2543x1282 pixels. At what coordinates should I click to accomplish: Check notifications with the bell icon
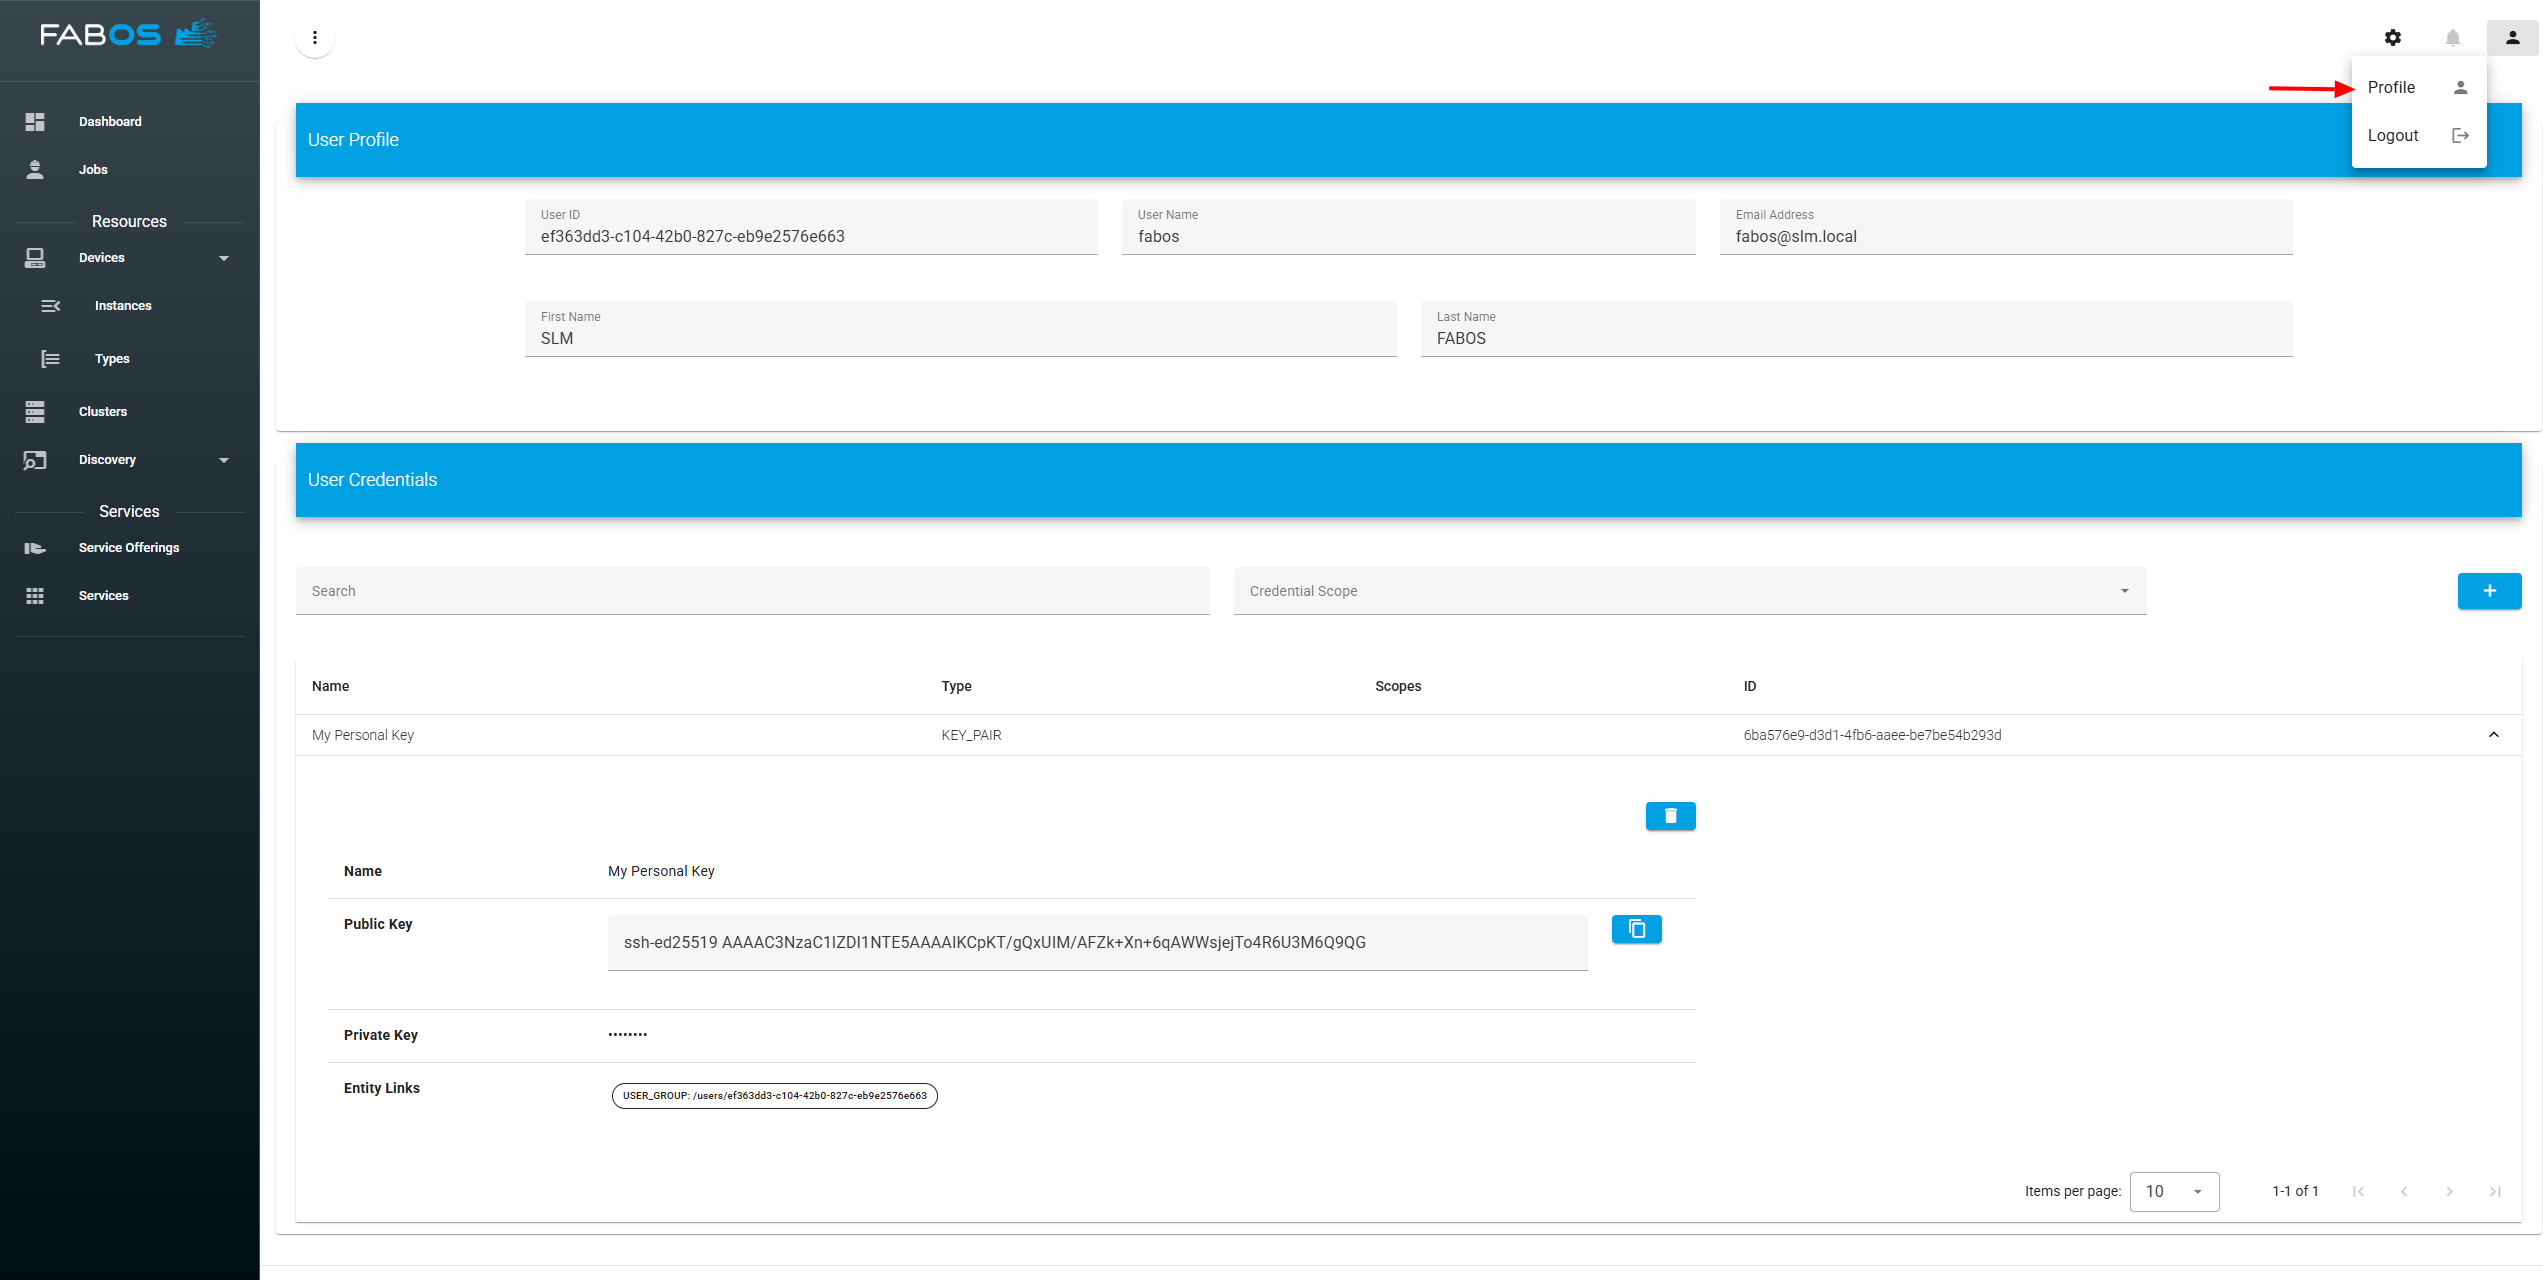(2453, 37)
